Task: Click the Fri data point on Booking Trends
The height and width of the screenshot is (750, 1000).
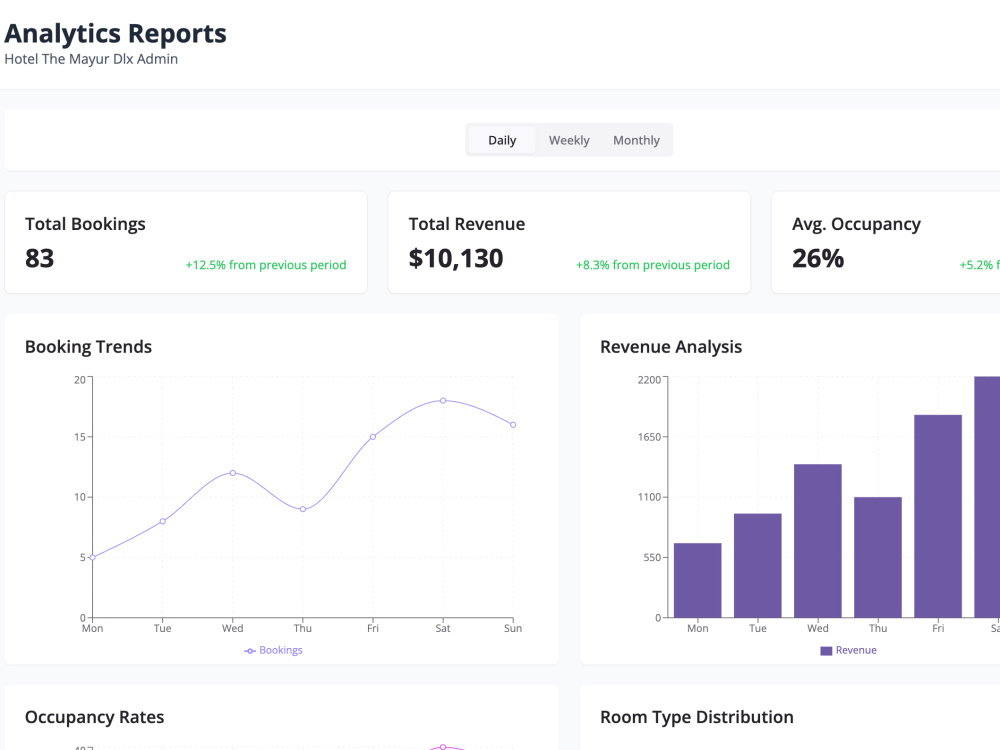Action: coord(373,437)
